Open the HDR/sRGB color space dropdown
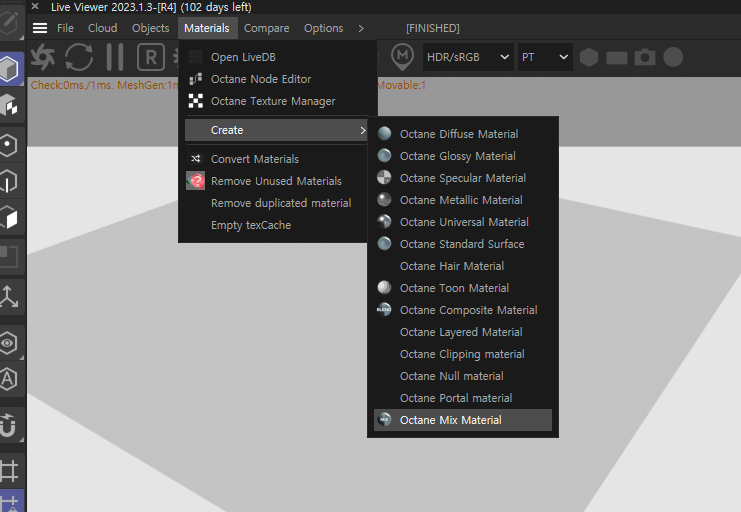 [x=468, y=57]
